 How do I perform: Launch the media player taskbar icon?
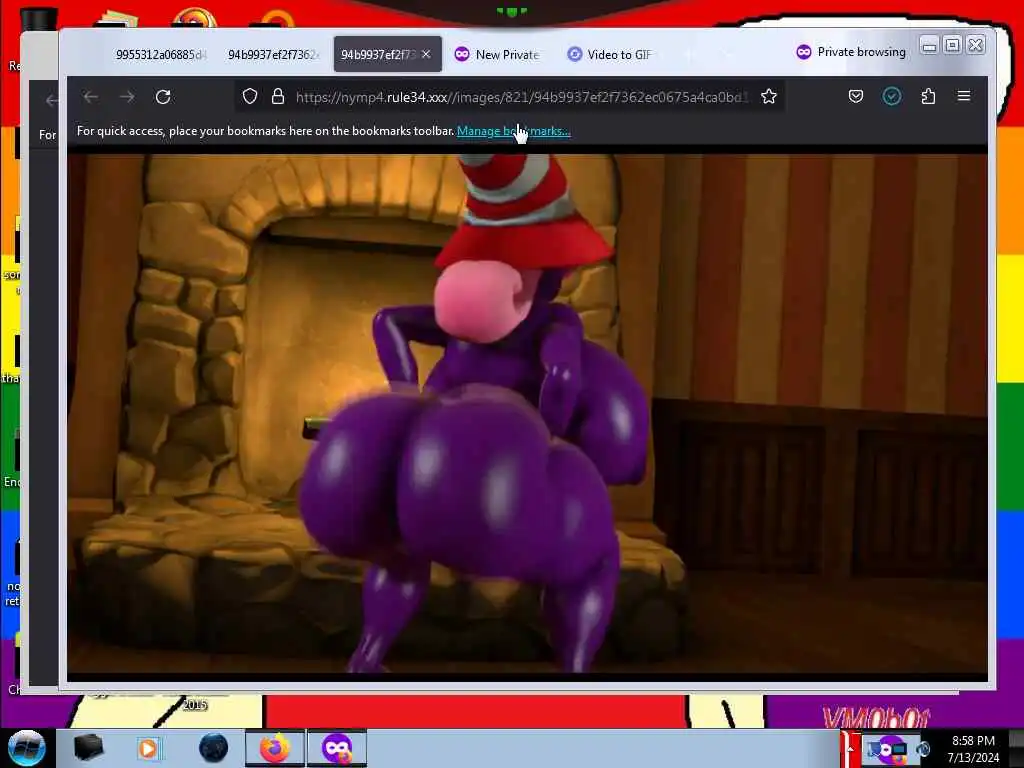click(148, 748)
